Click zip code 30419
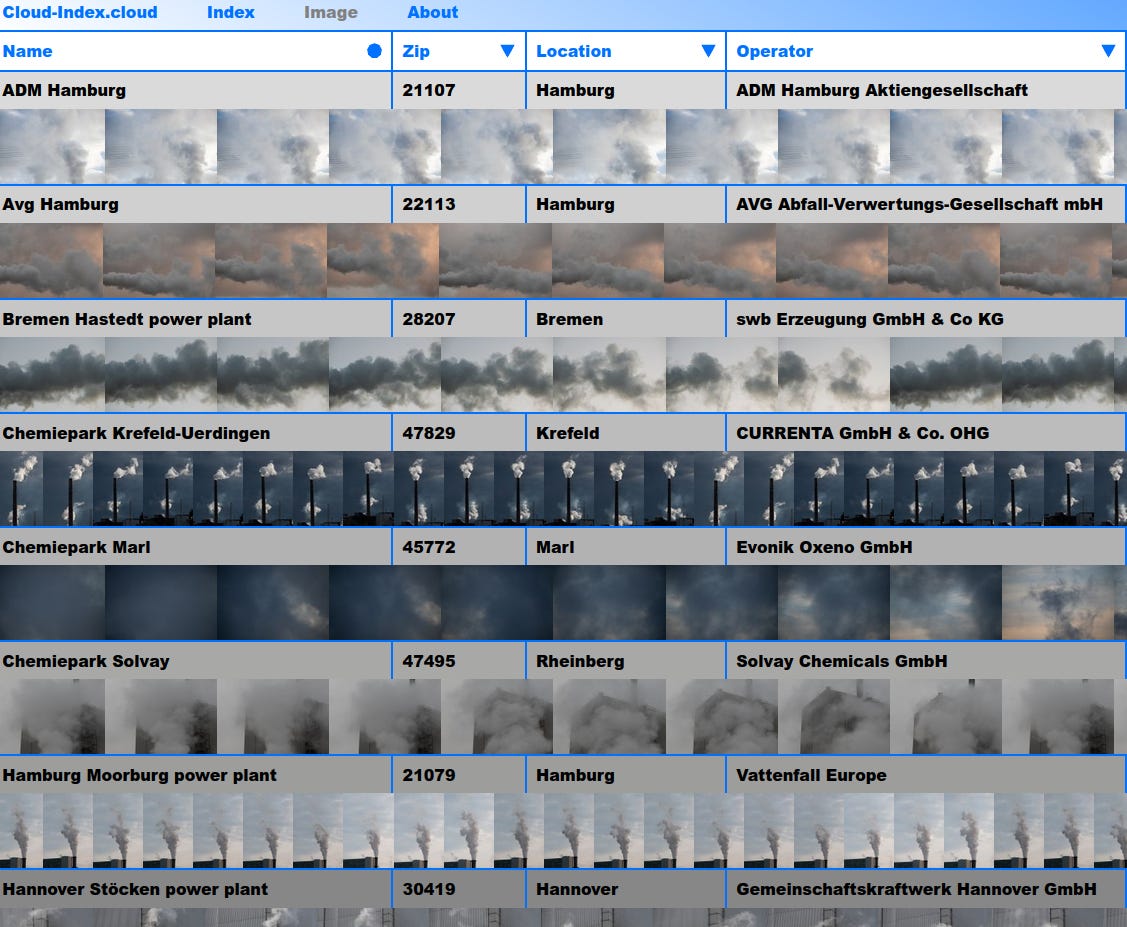This screenshot has width=1127, height=927. coord(429,889)
